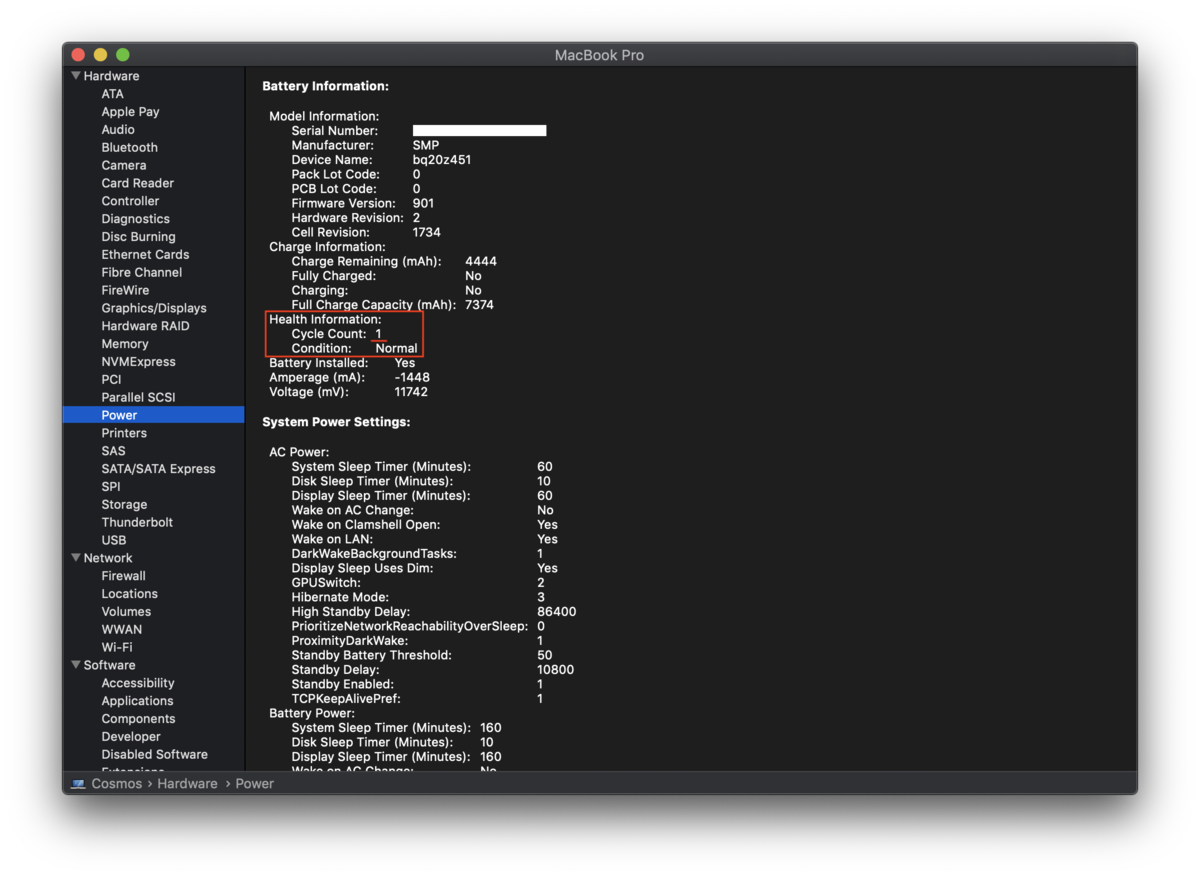The image size is (1200, 877).
Task: Click the computer icon in path bar
Action: (x=78, y=784)
